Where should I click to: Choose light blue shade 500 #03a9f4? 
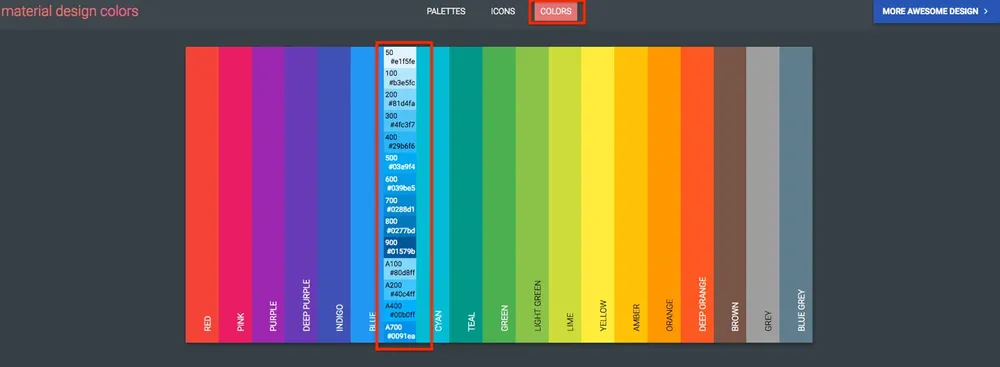pos(401,163)
